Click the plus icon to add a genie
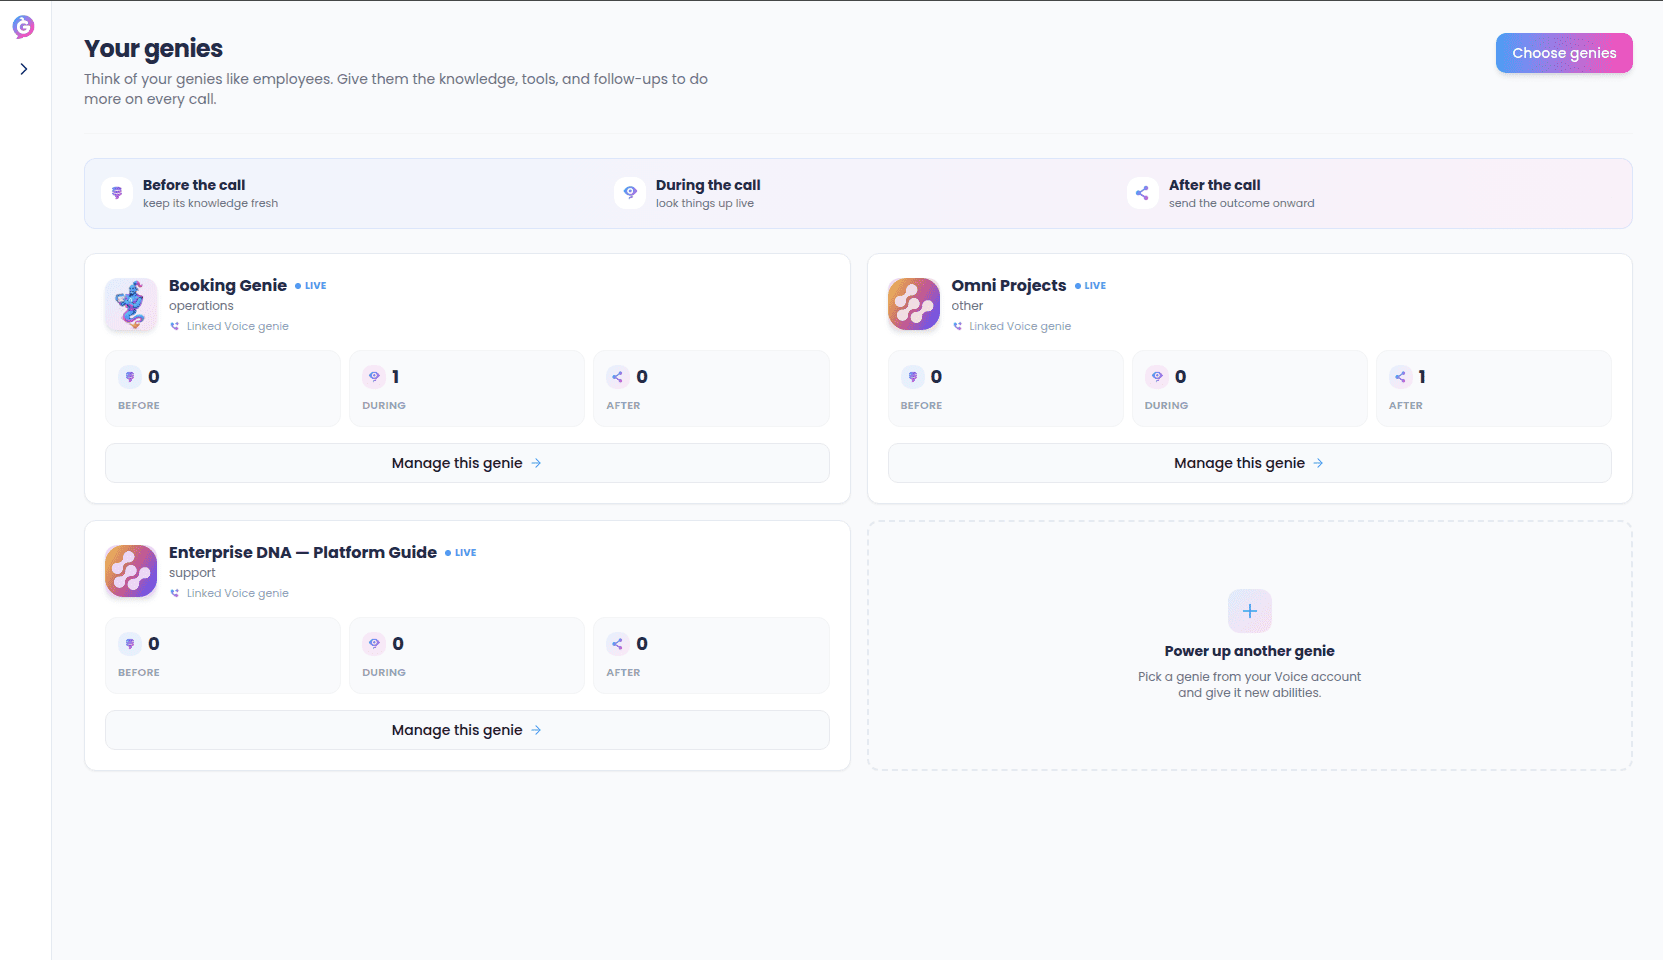 click(1250, 611)
